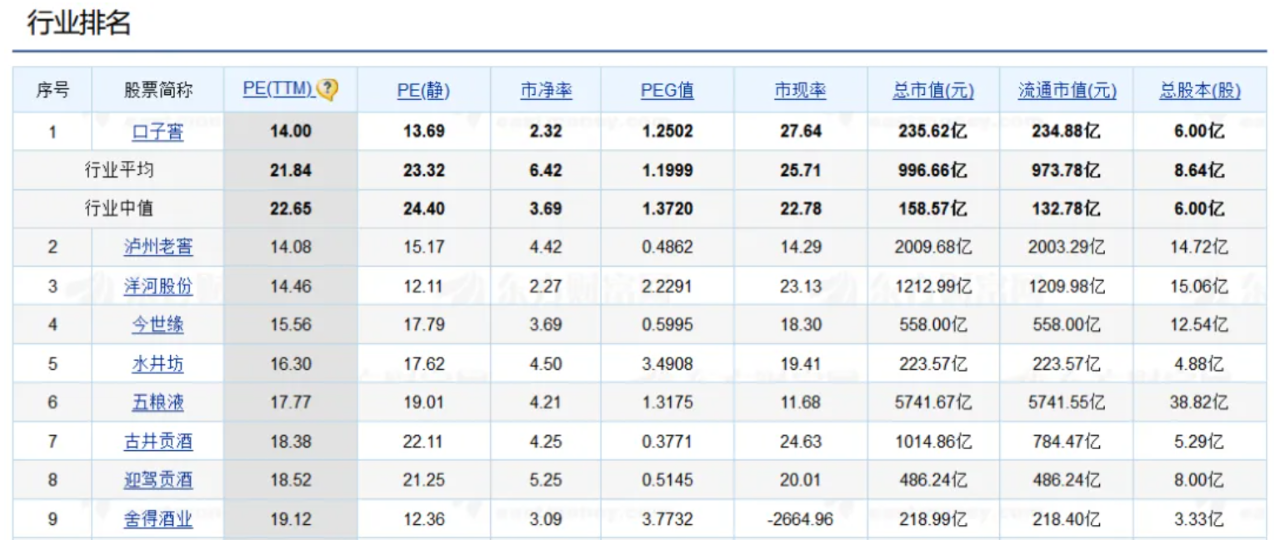The width and height of the screenshot is (1280, 540).
Task: Select 舍得酒业 PE(TTM) value 19.12
Action: click(291, 519)
